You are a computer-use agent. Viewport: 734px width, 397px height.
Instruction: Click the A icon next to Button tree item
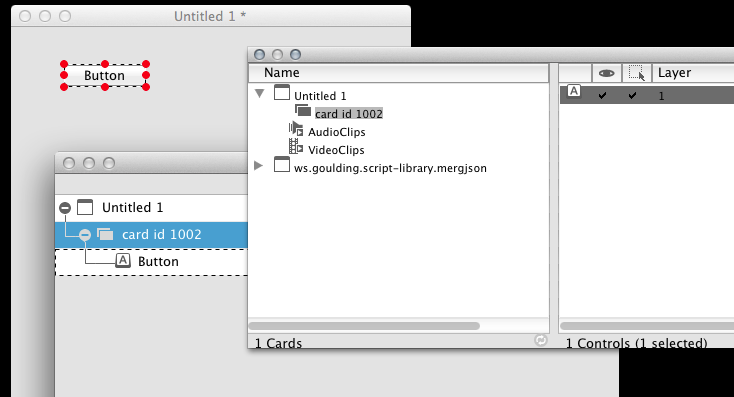[x=123, y=260]
